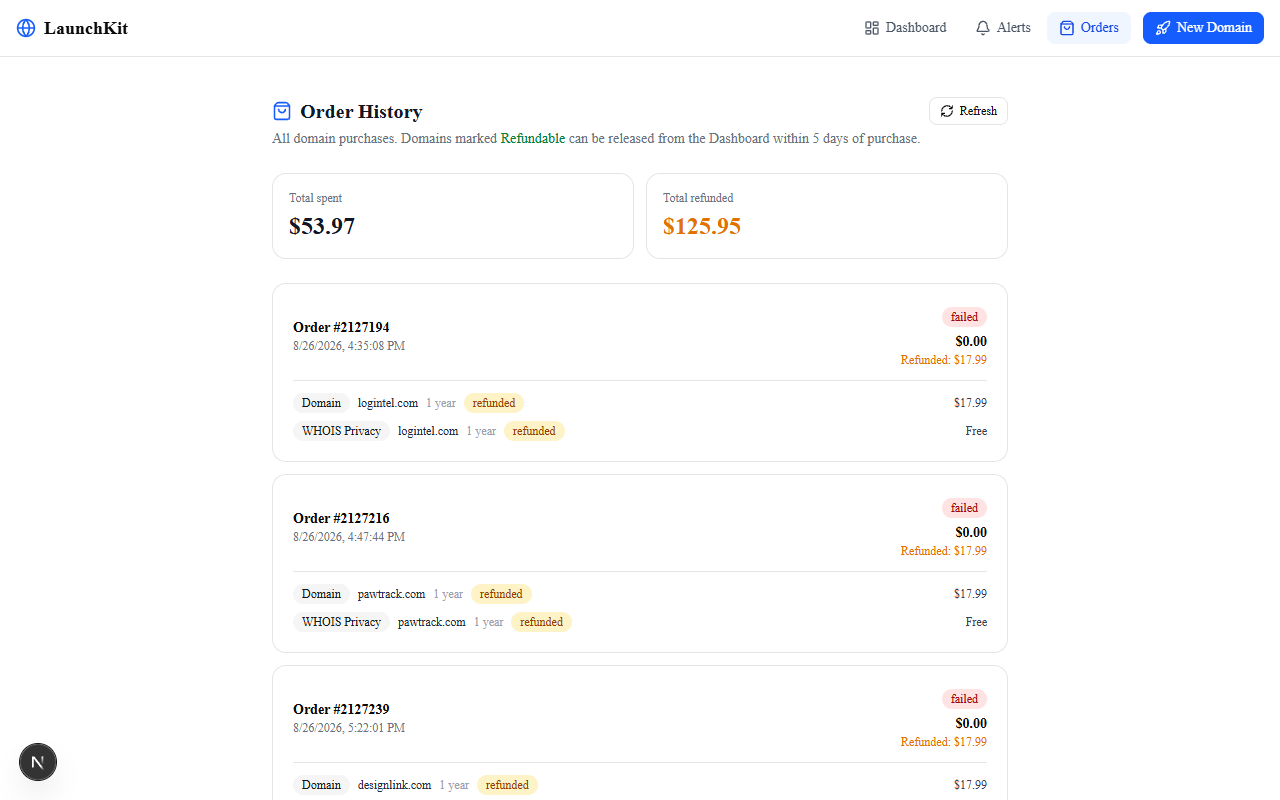Click the WHOIS Privacy tag for logintel.com

pyautogui.click(x=342, y=431)
